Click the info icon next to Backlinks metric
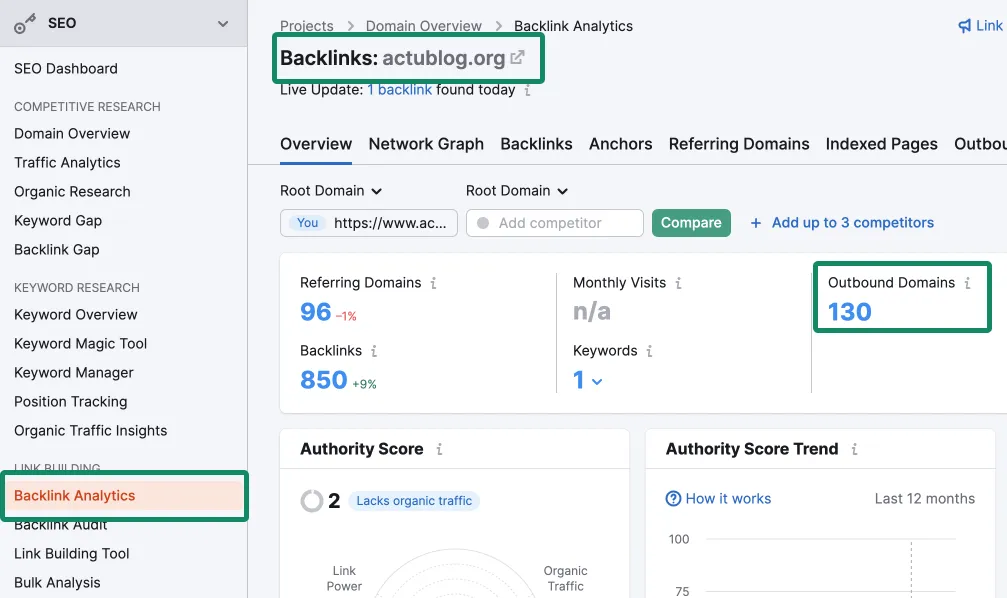 (374, 351)
